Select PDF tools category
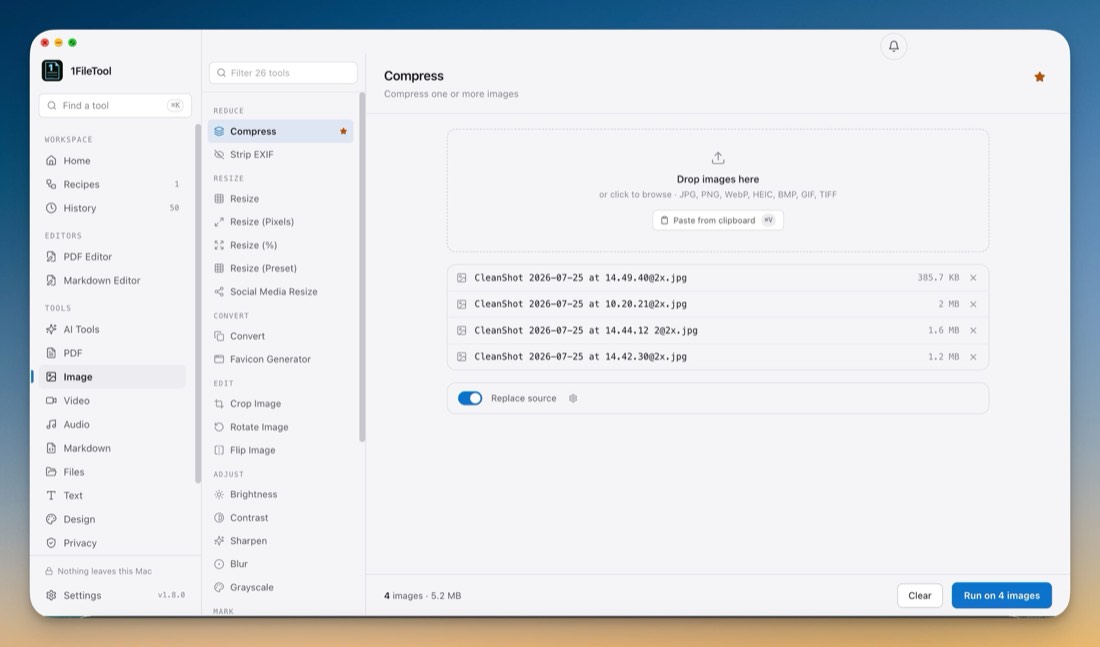Viewport: 1100px width, 647px height. 112,353
